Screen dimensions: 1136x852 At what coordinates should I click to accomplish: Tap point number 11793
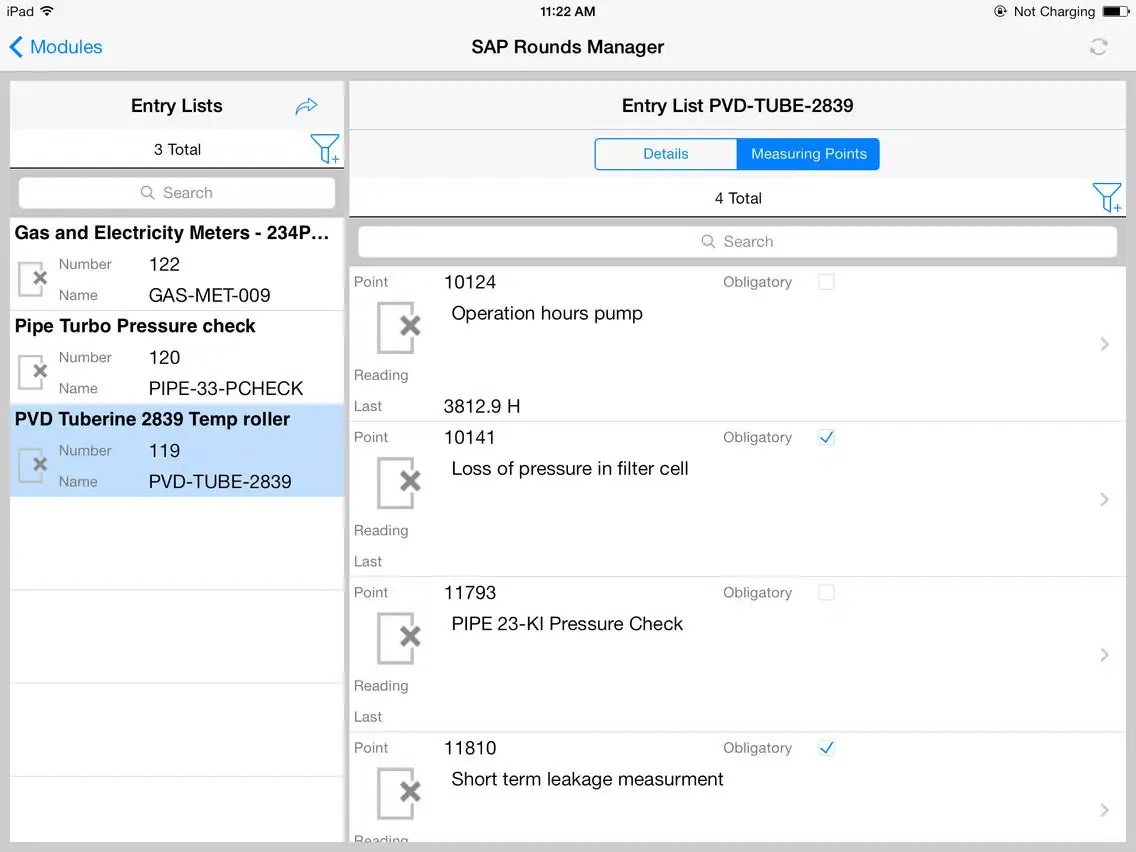click(469, 593)
